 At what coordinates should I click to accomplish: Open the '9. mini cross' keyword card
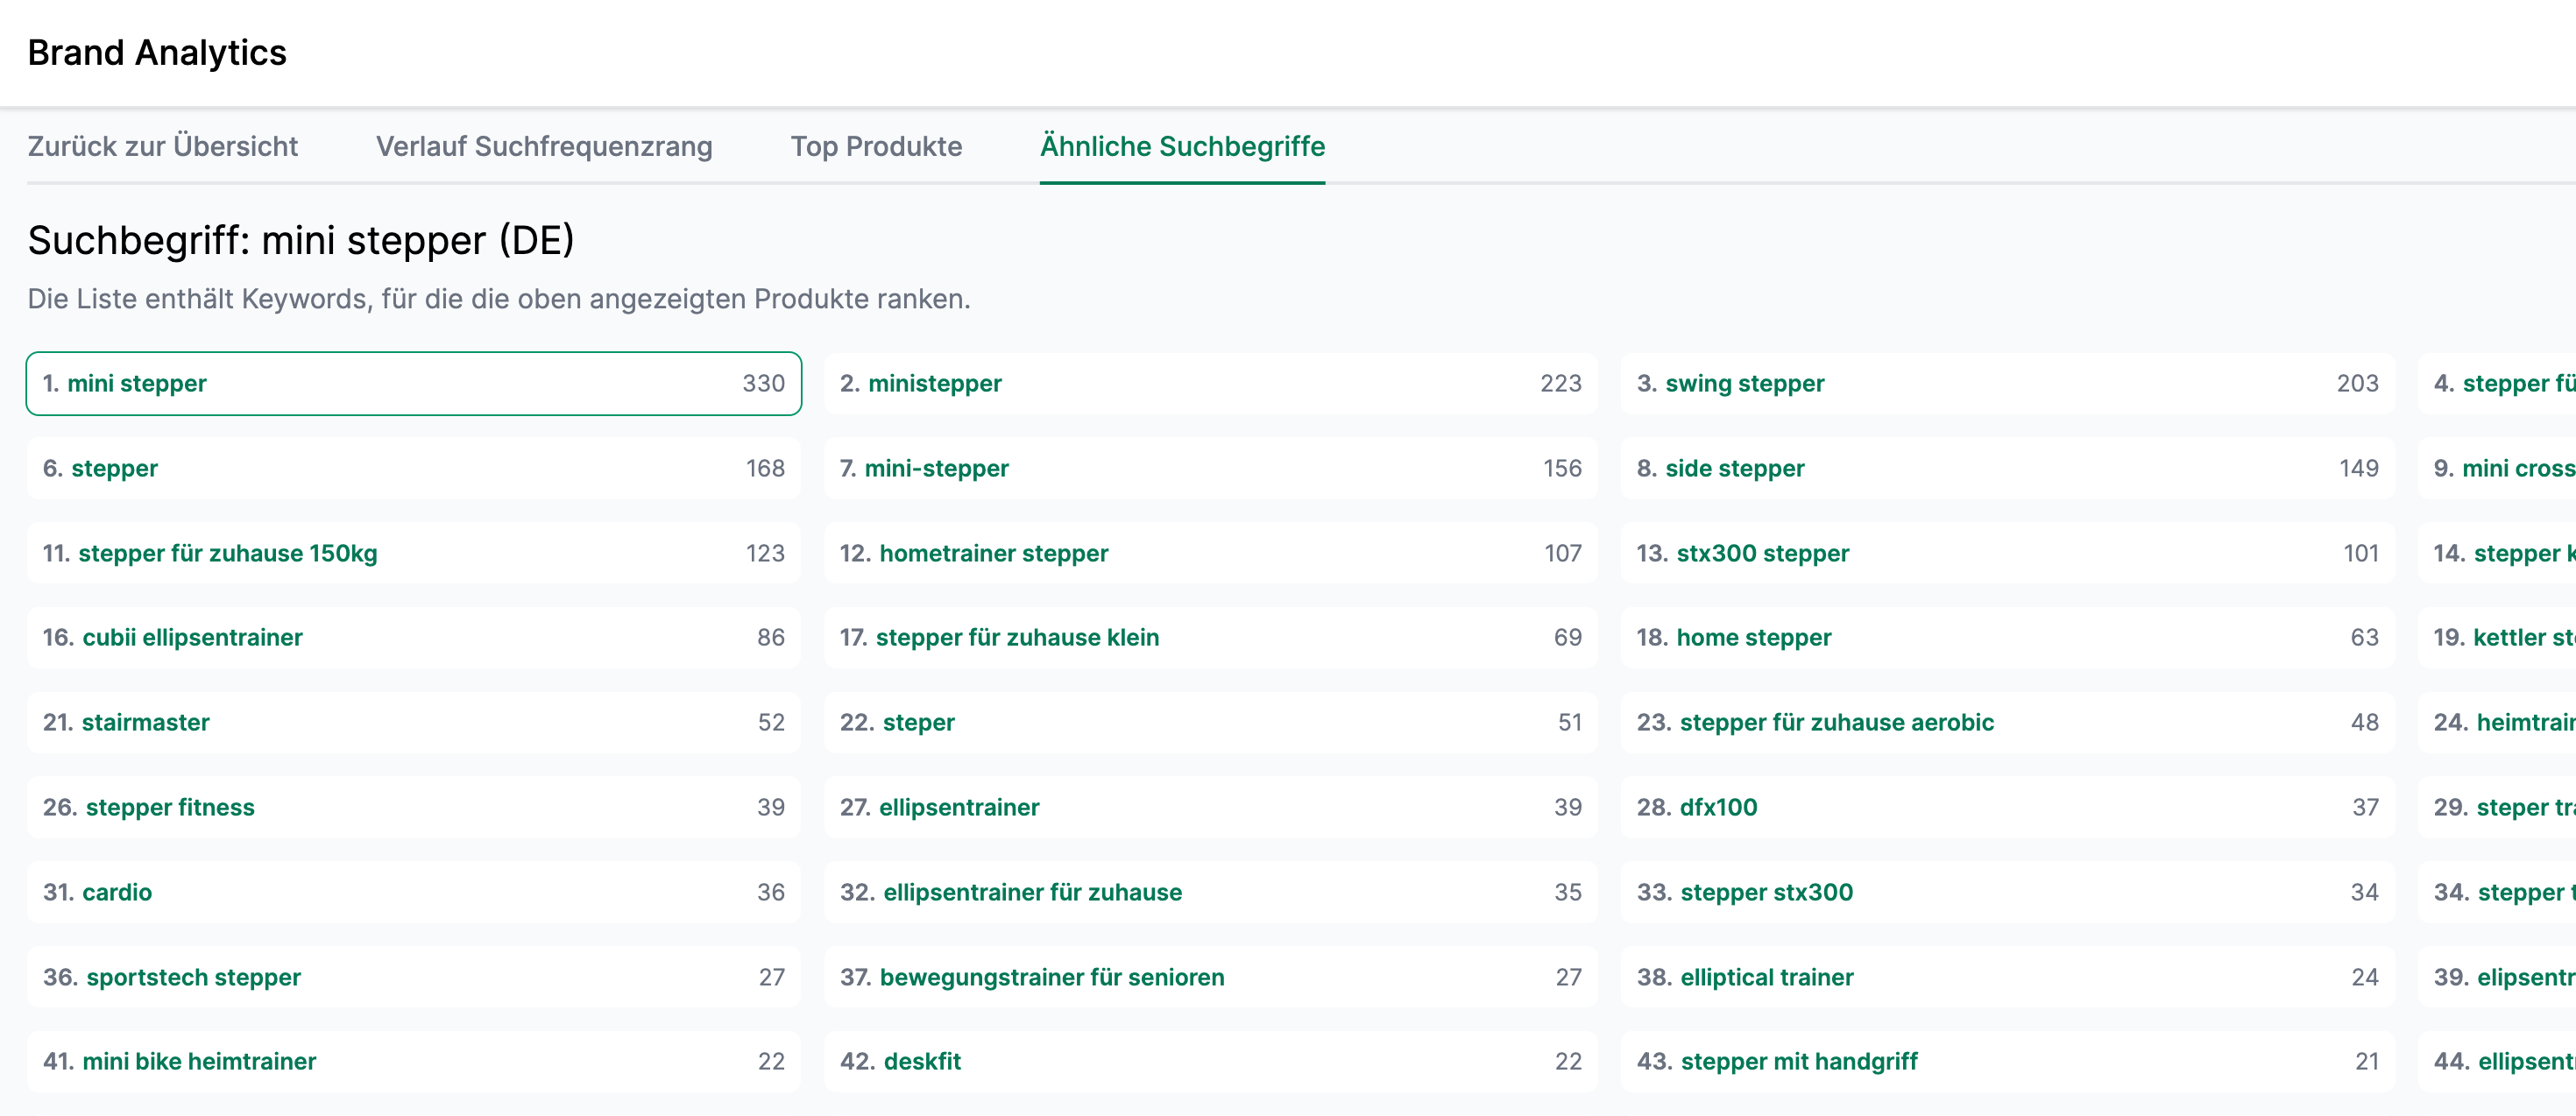2497,468
